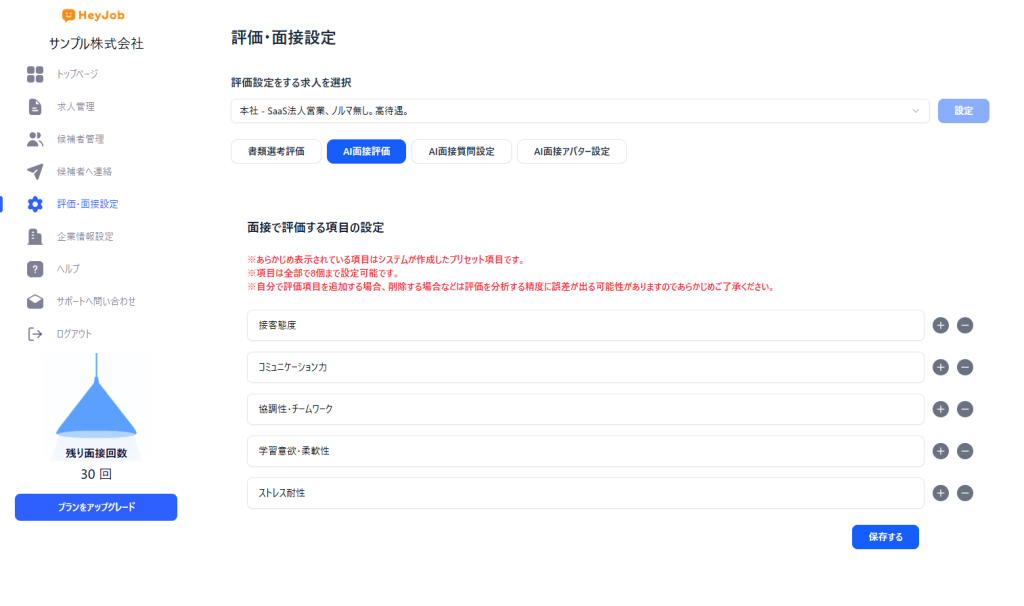Click the 学習意欲・柔軟性 input field

585,451
